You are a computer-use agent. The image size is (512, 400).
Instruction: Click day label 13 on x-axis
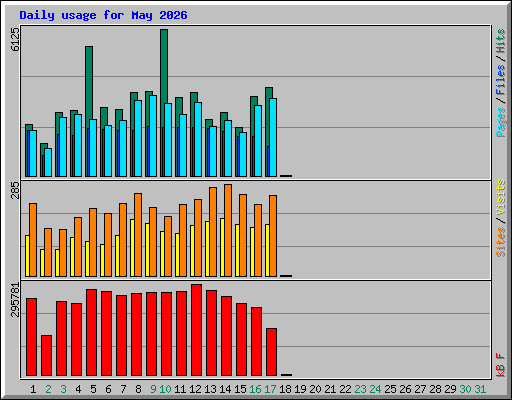210,389
